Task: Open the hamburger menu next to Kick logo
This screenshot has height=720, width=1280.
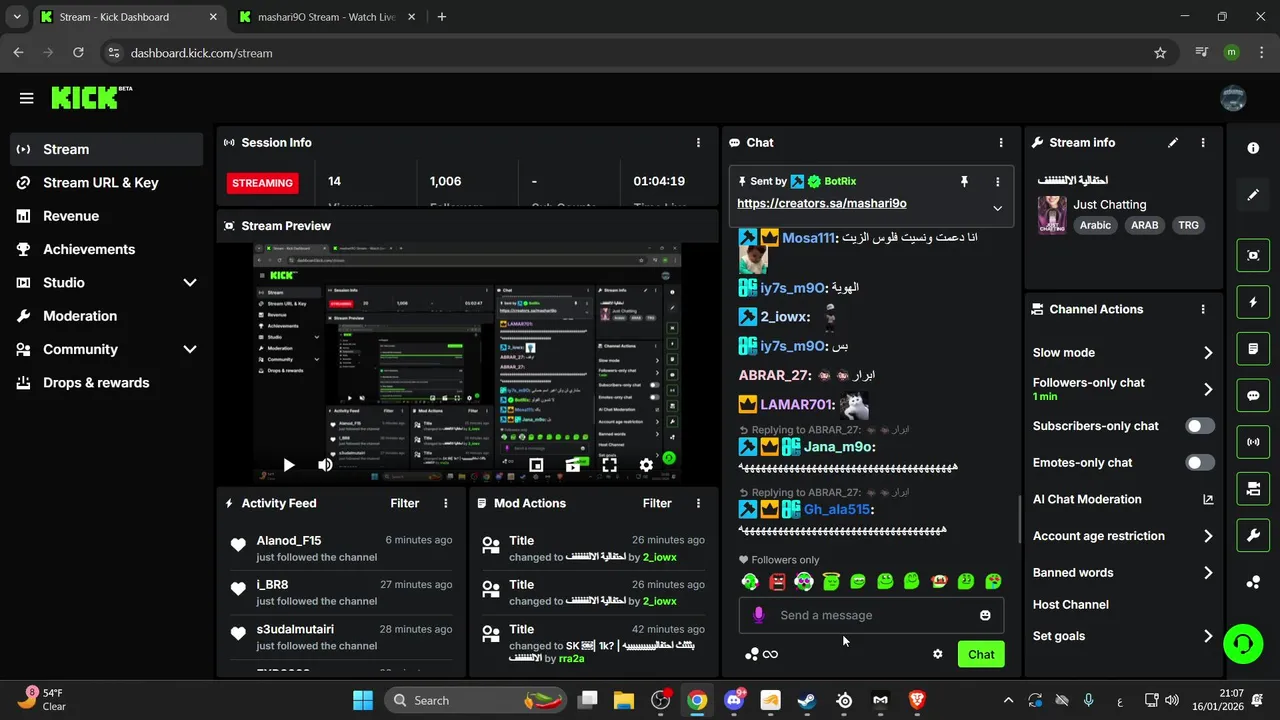Action: coord(26,98)
